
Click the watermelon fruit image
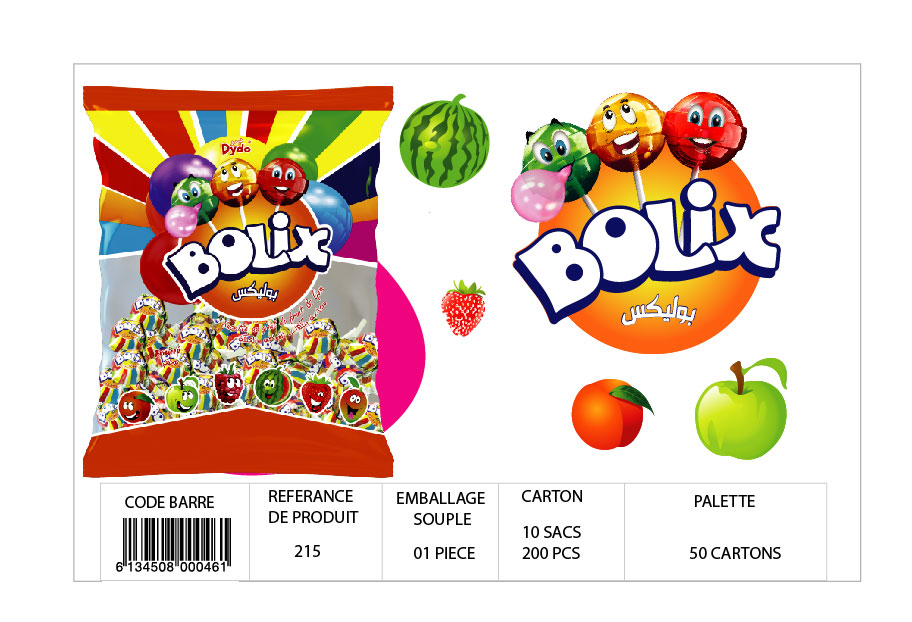pos(445,141)
